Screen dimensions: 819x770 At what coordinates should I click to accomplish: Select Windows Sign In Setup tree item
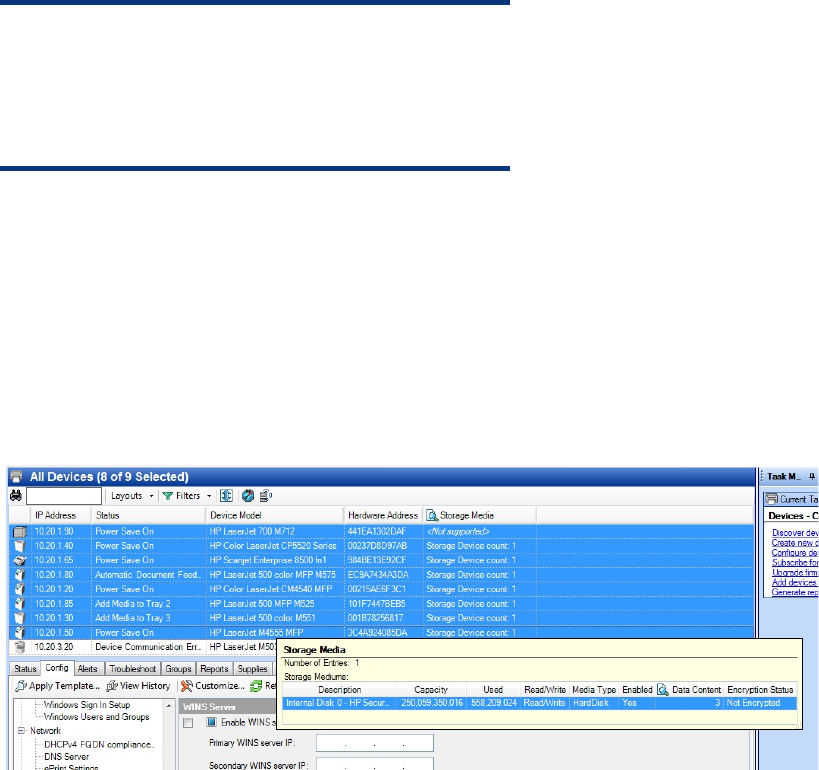(x=87, y=705)
